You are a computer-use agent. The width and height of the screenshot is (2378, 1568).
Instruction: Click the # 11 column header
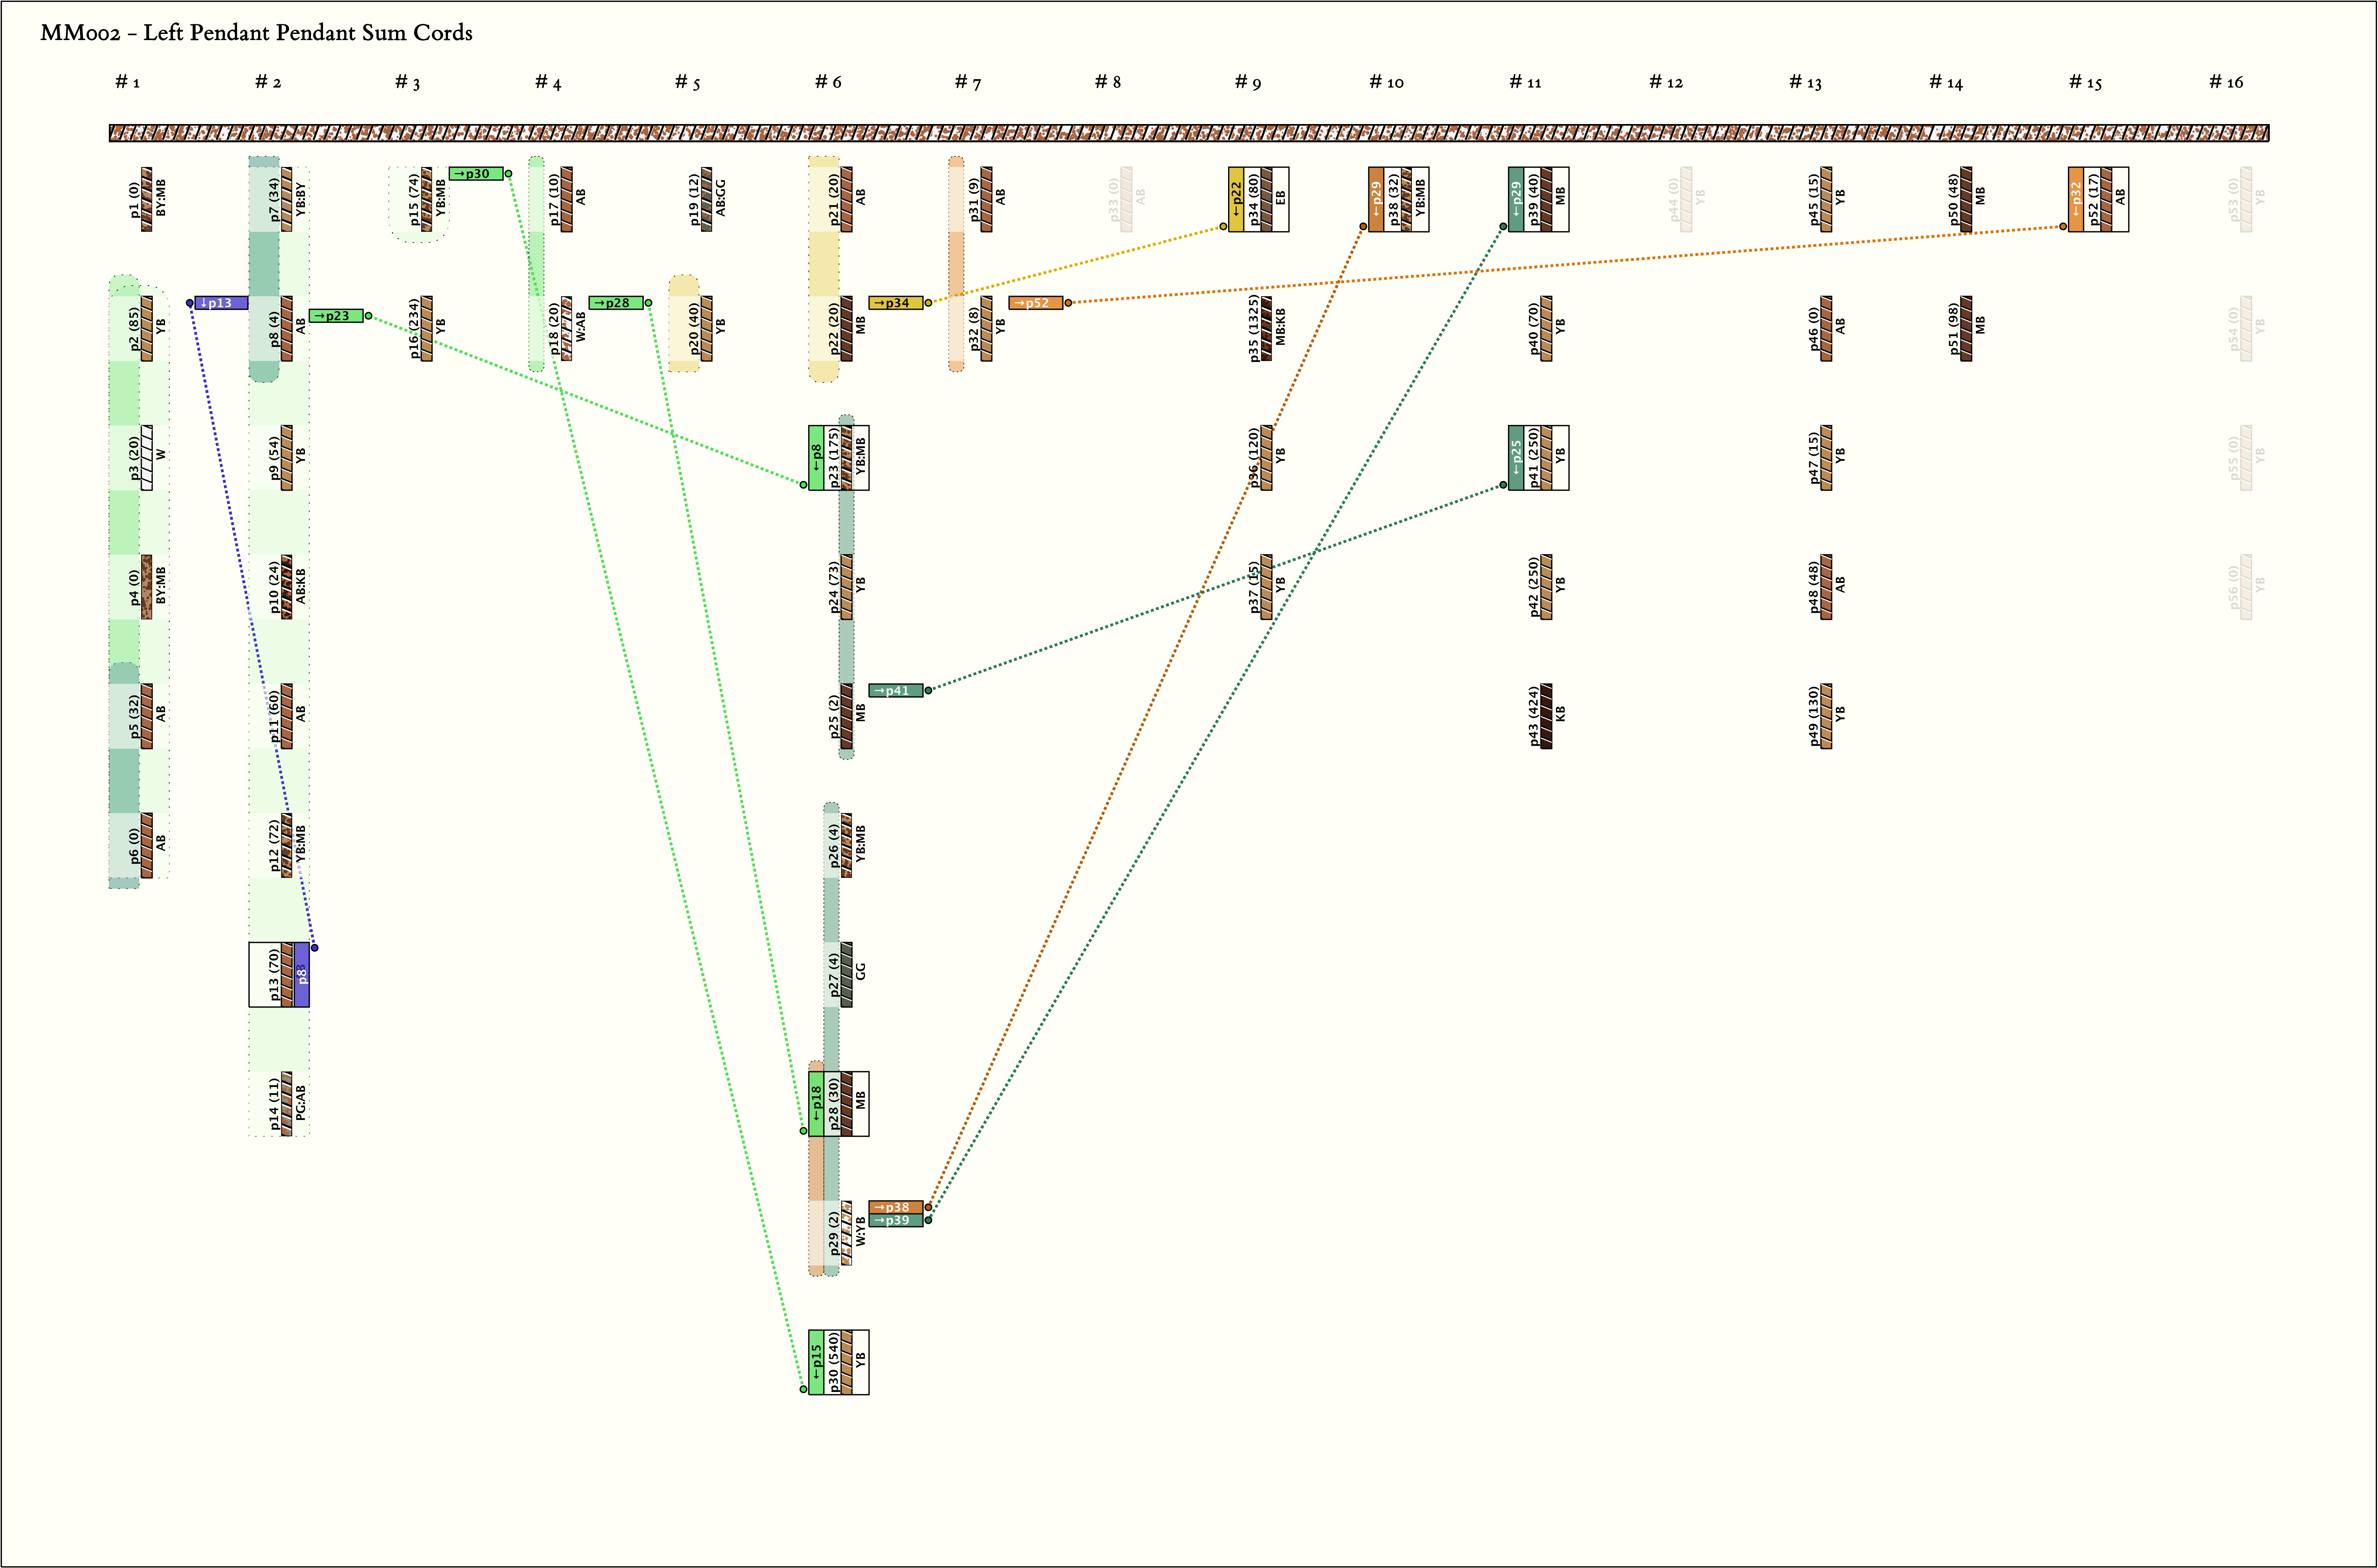click(1526, 82)
